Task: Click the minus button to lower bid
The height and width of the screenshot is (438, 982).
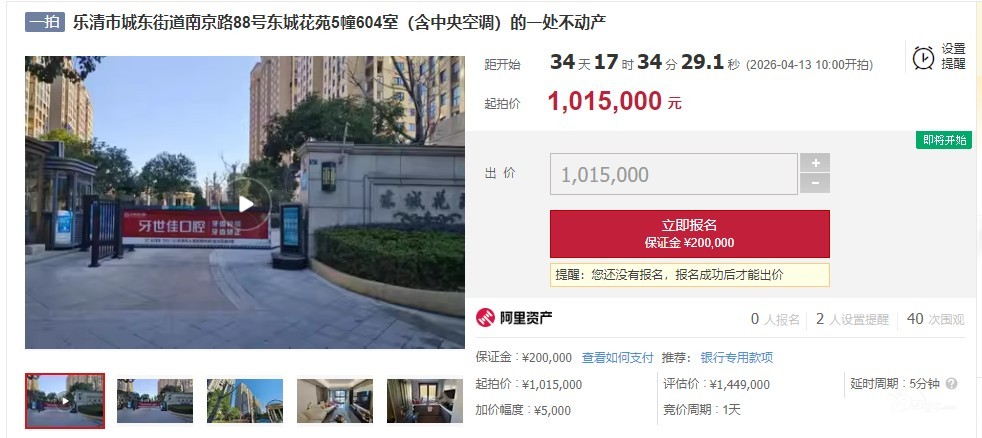Action: click(x=815, y=184)
